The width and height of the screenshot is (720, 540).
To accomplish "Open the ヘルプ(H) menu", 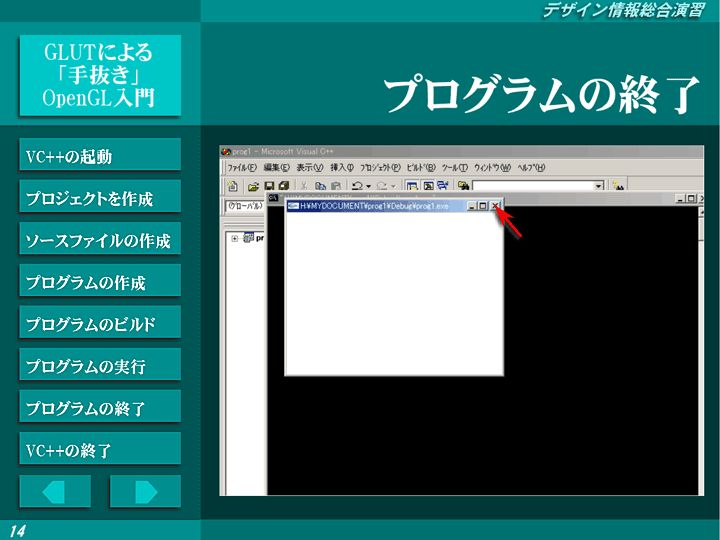I will 531,168.
